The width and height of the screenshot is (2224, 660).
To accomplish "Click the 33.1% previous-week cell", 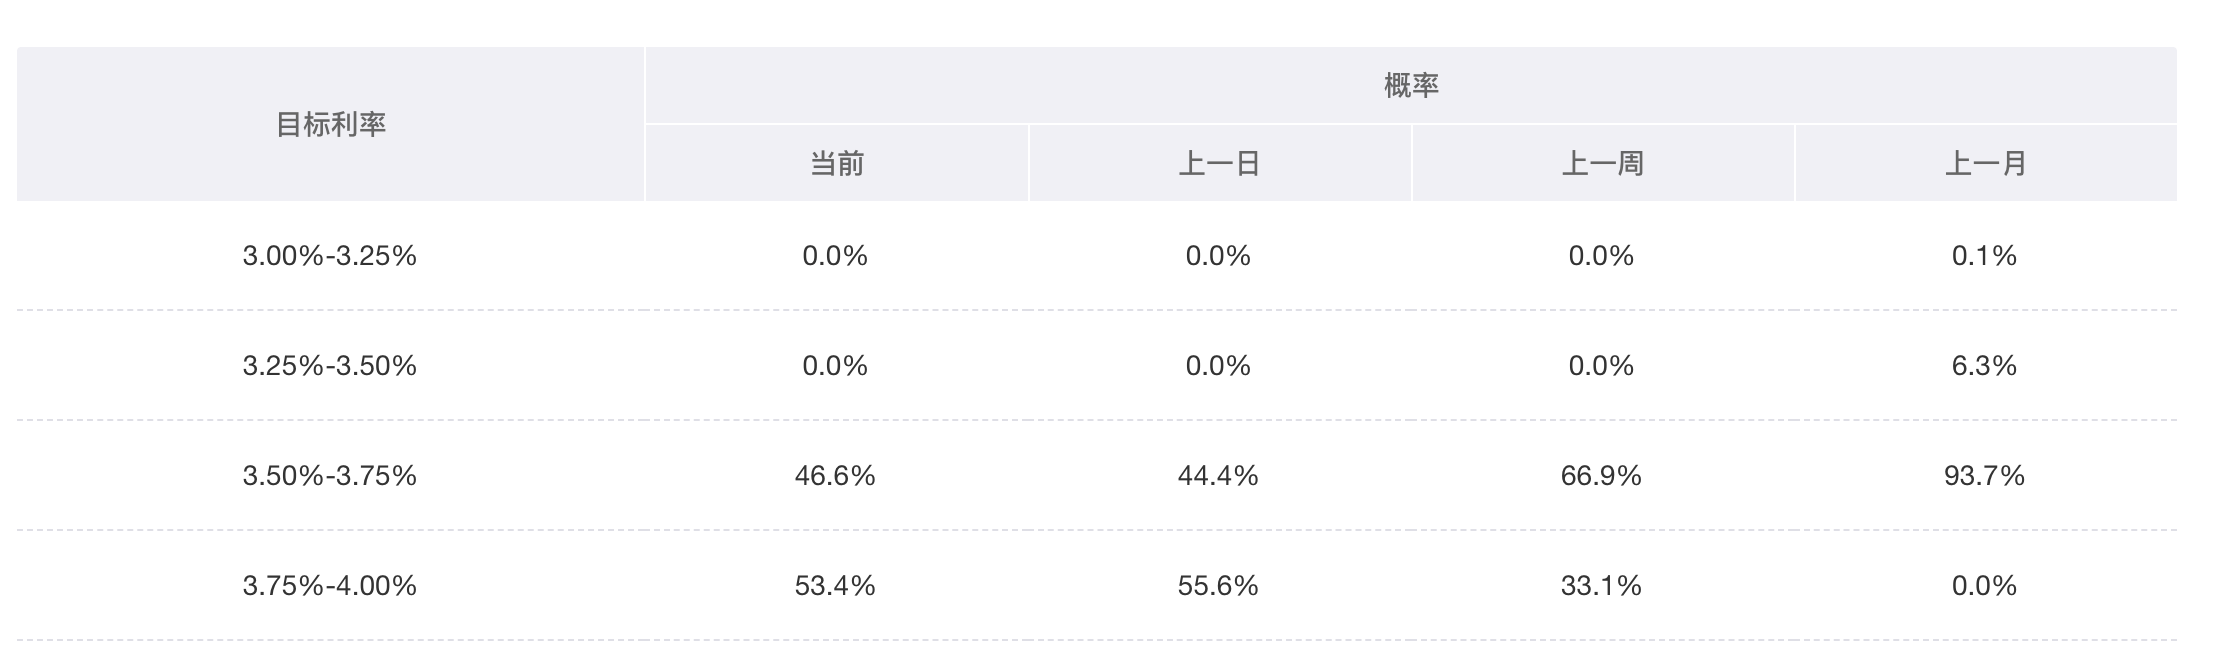I will coord(1601,586).
